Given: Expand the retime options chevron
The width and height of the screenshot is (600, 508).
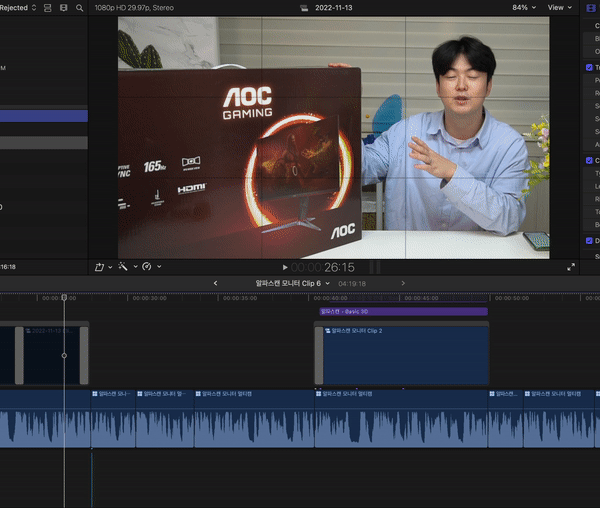Looking at the screenshot, I should (x=159, y=267).
